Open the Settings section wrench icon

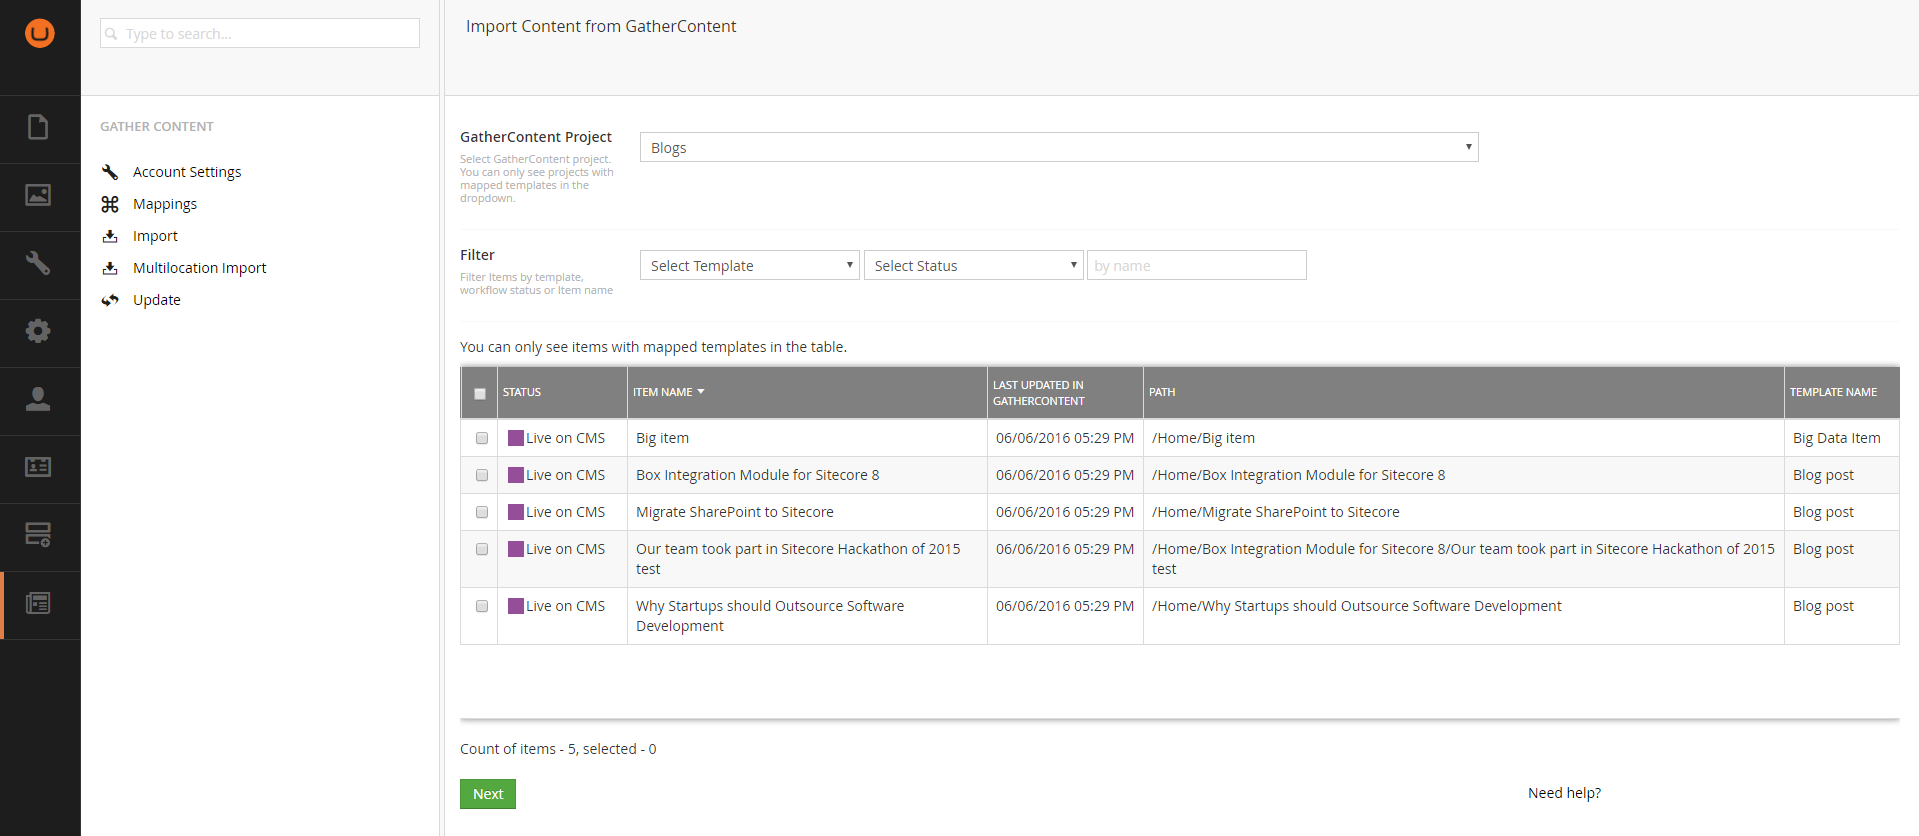click(38, 263)
